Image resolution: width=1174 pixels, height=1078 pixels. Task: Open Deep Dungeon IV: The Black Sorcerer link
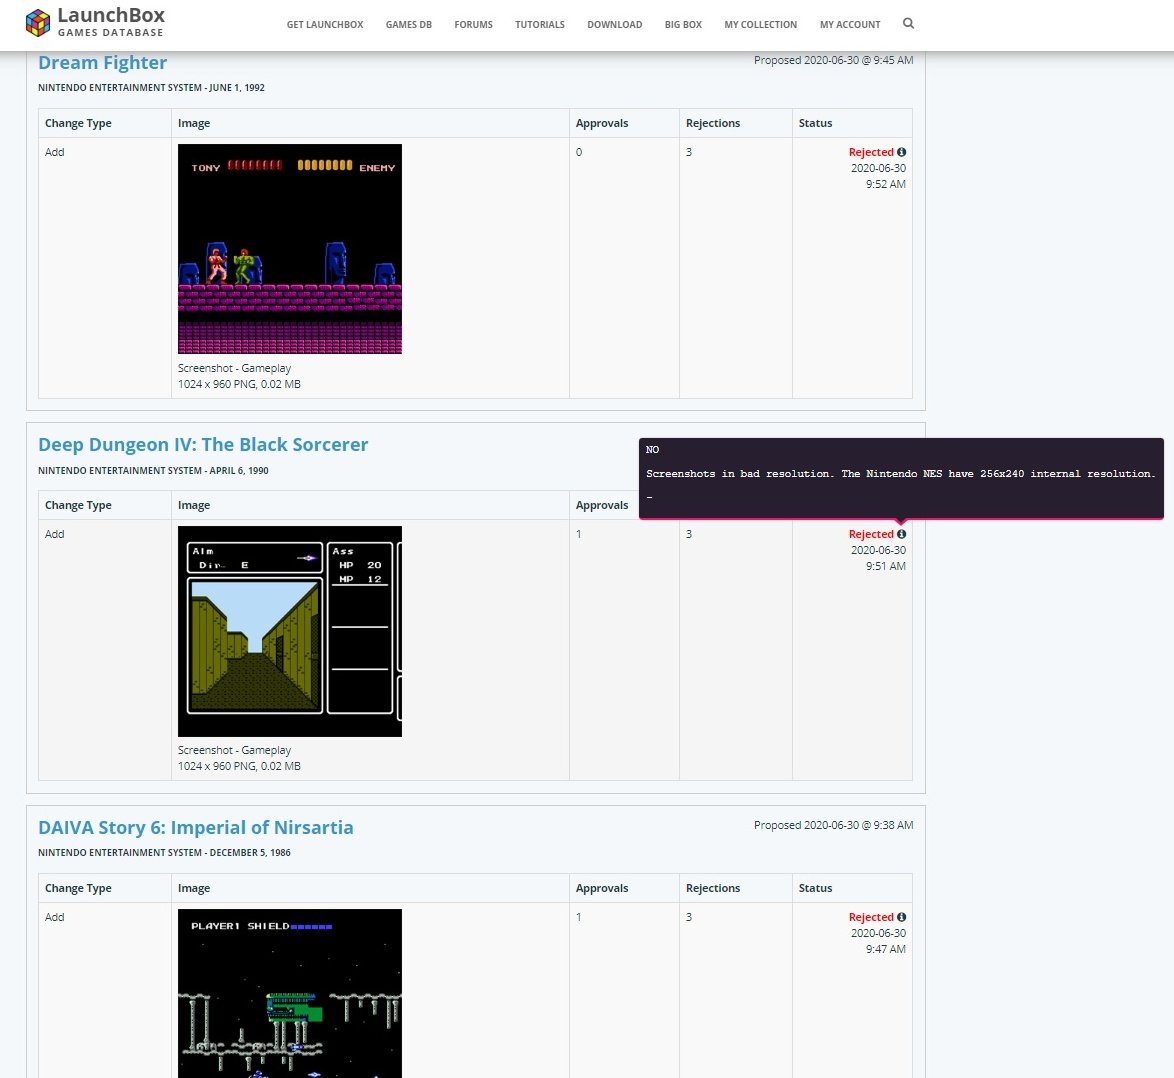click(x=203, y=445)
